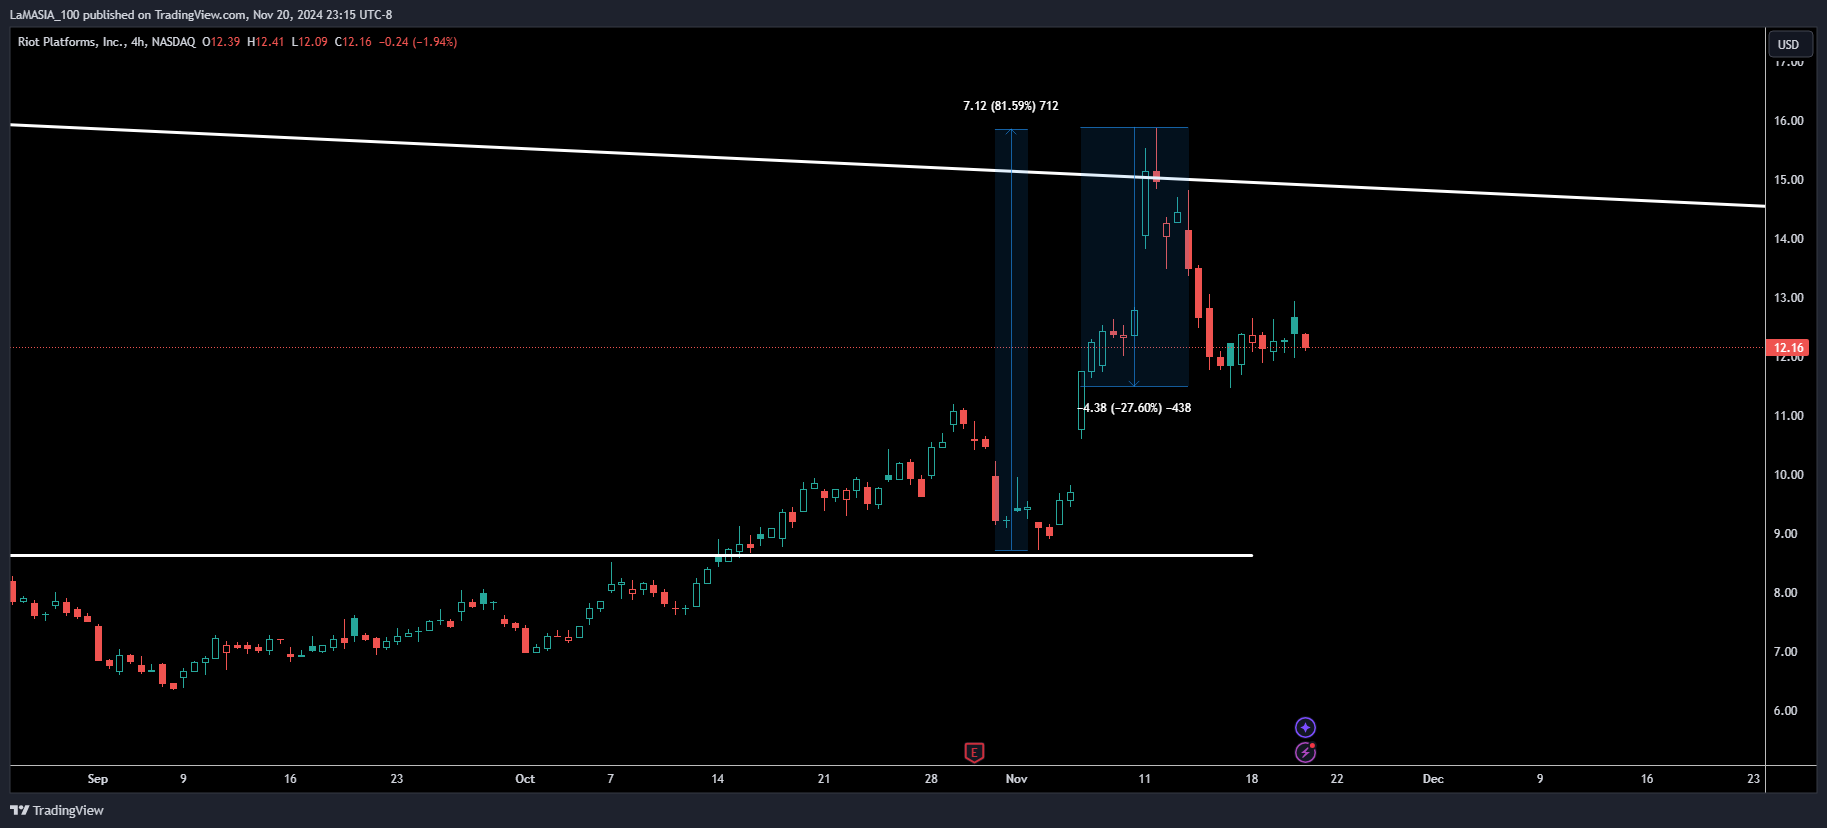Click the Oct label on time axis
This screenshot has height=828, width=1827.
pyautogui.click(x=525, y=779)
